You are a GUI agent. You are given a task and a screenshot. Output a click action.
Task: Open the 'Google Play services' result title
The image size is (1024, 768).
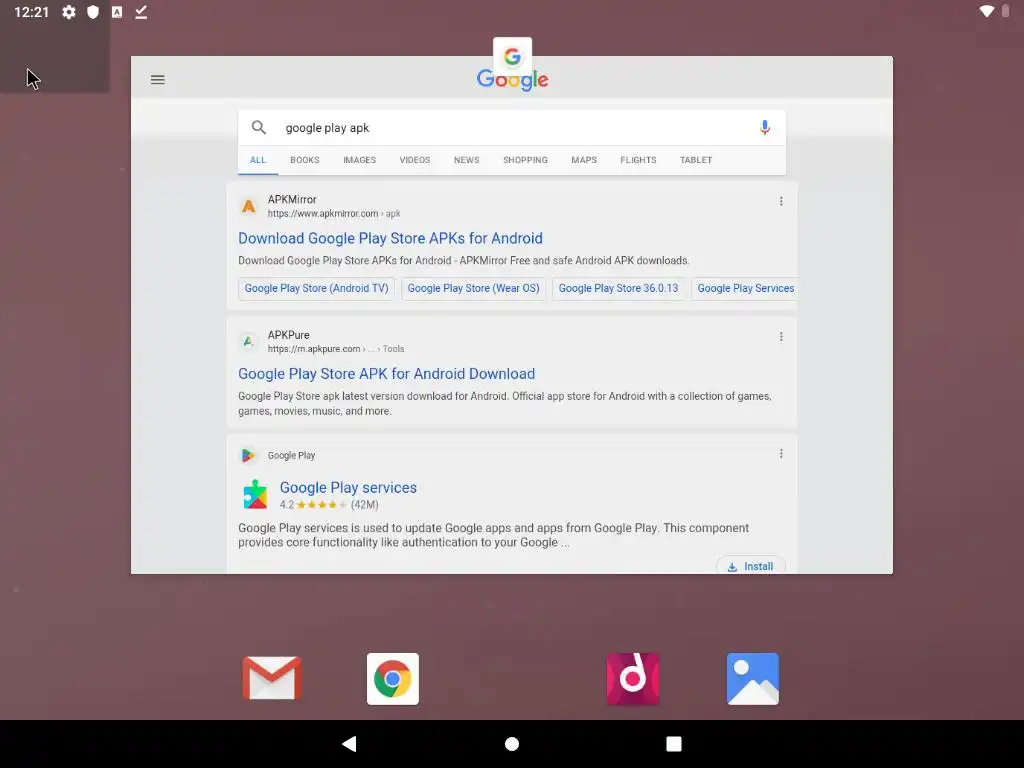pyautogui.click(x=348, y=487)
